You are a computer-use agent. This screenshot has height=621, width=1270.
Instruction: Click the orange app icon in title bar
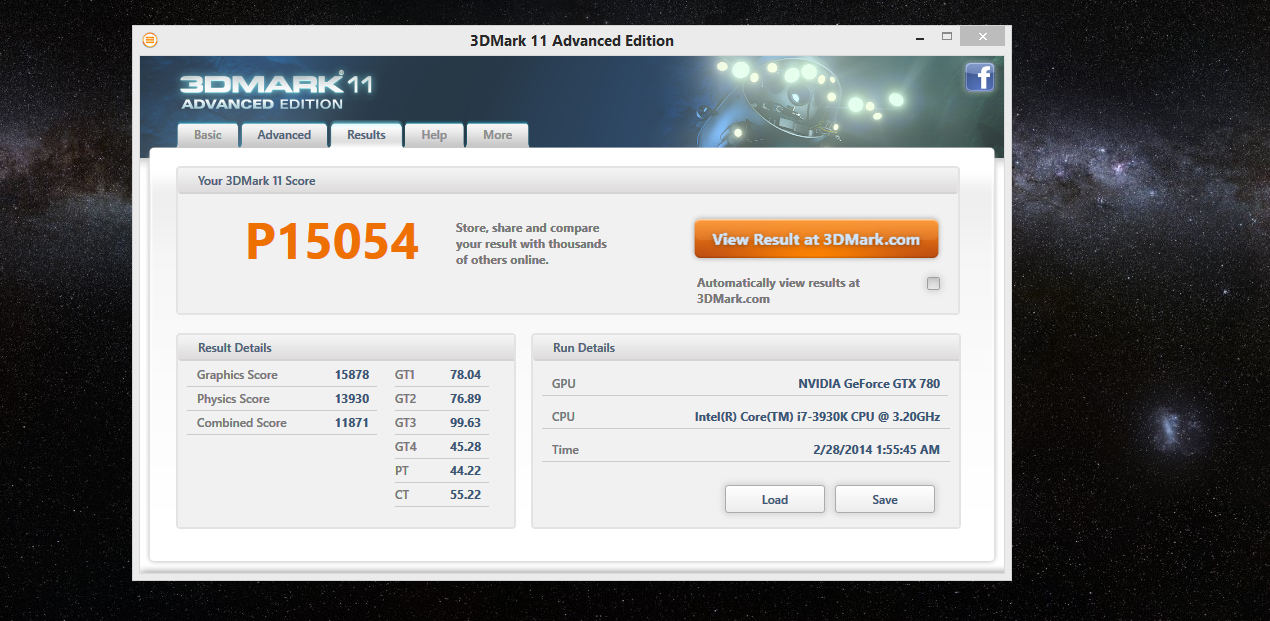coord(150,40)
